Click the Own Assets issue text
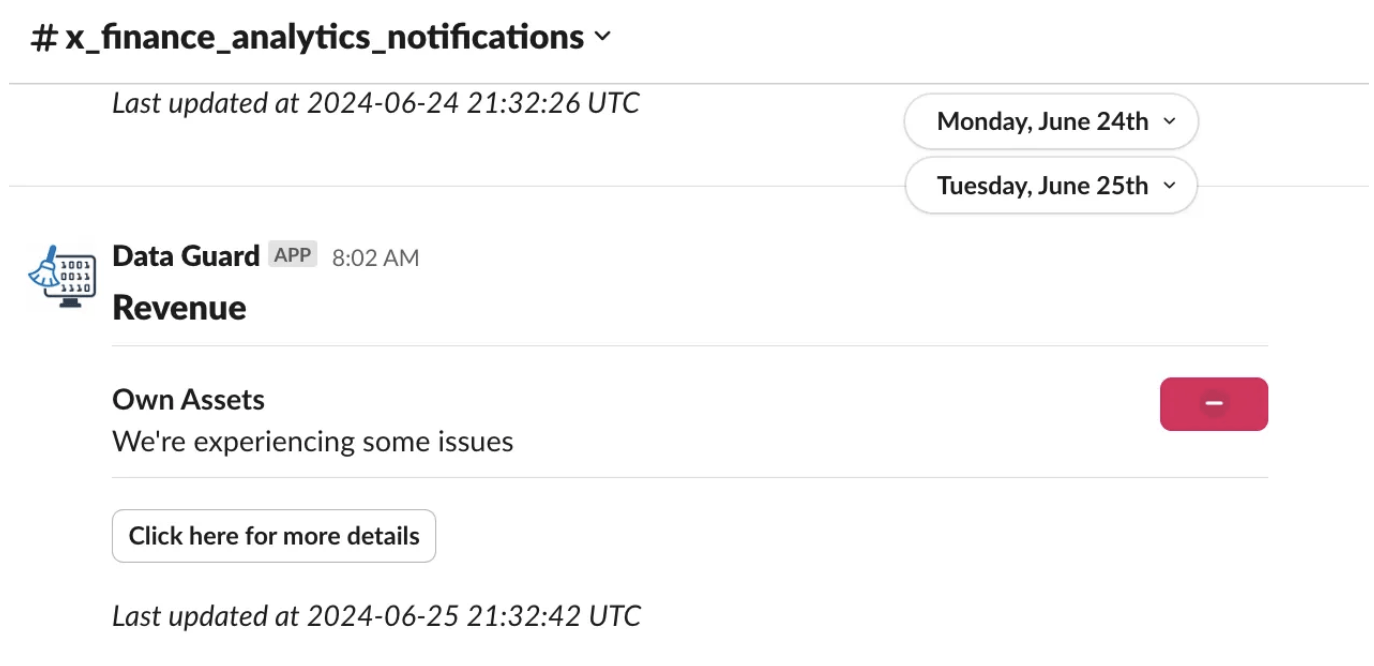1374x666 pixels. tap(313, 441)
